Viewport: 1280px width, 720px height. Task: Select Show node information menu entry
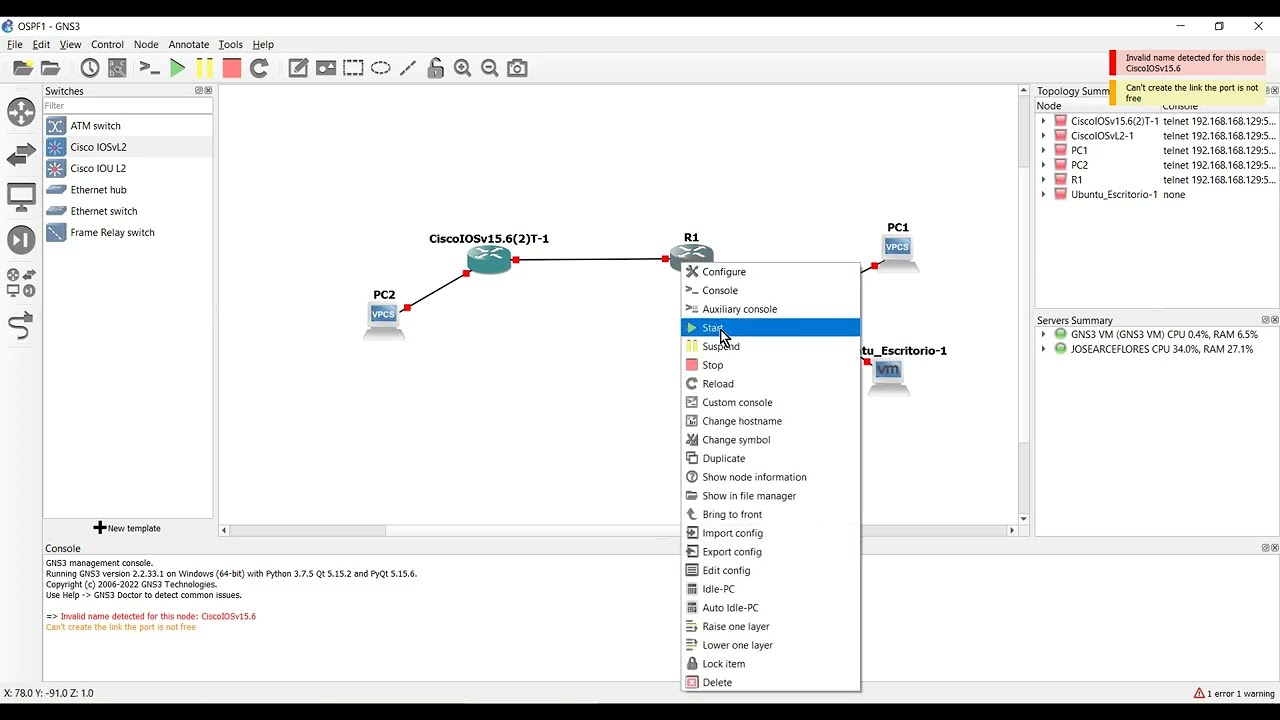click(770, 477)
